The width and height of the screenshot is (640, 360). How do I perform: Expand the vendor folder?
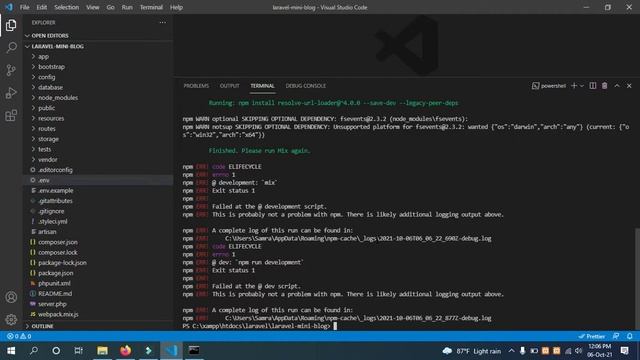98,160
